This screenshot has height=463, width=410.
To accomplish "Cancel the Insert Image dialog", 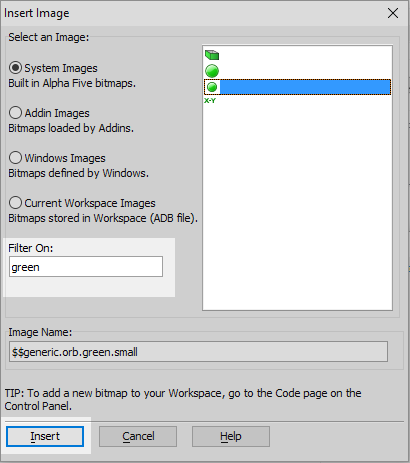I will (138, 436).
